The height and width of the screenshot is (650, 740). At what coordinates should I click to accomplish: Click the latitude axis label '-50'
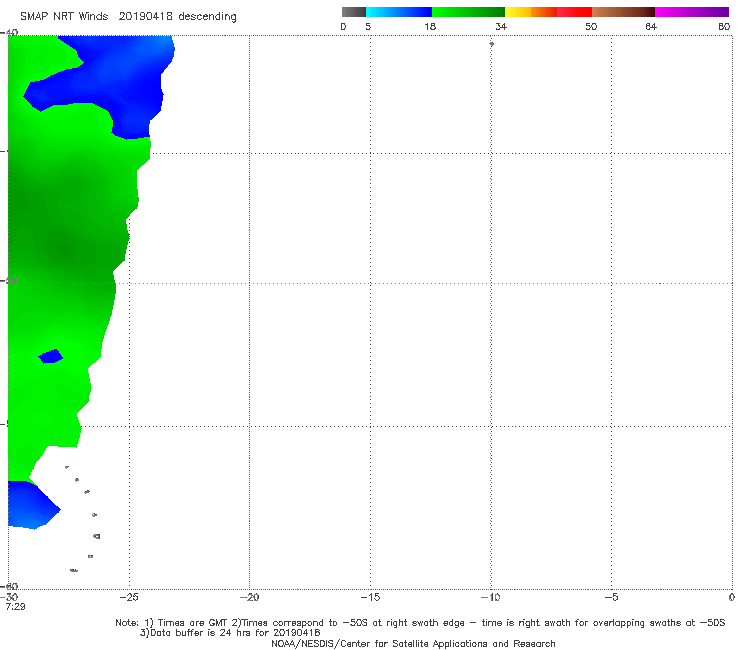click(9, 281)
